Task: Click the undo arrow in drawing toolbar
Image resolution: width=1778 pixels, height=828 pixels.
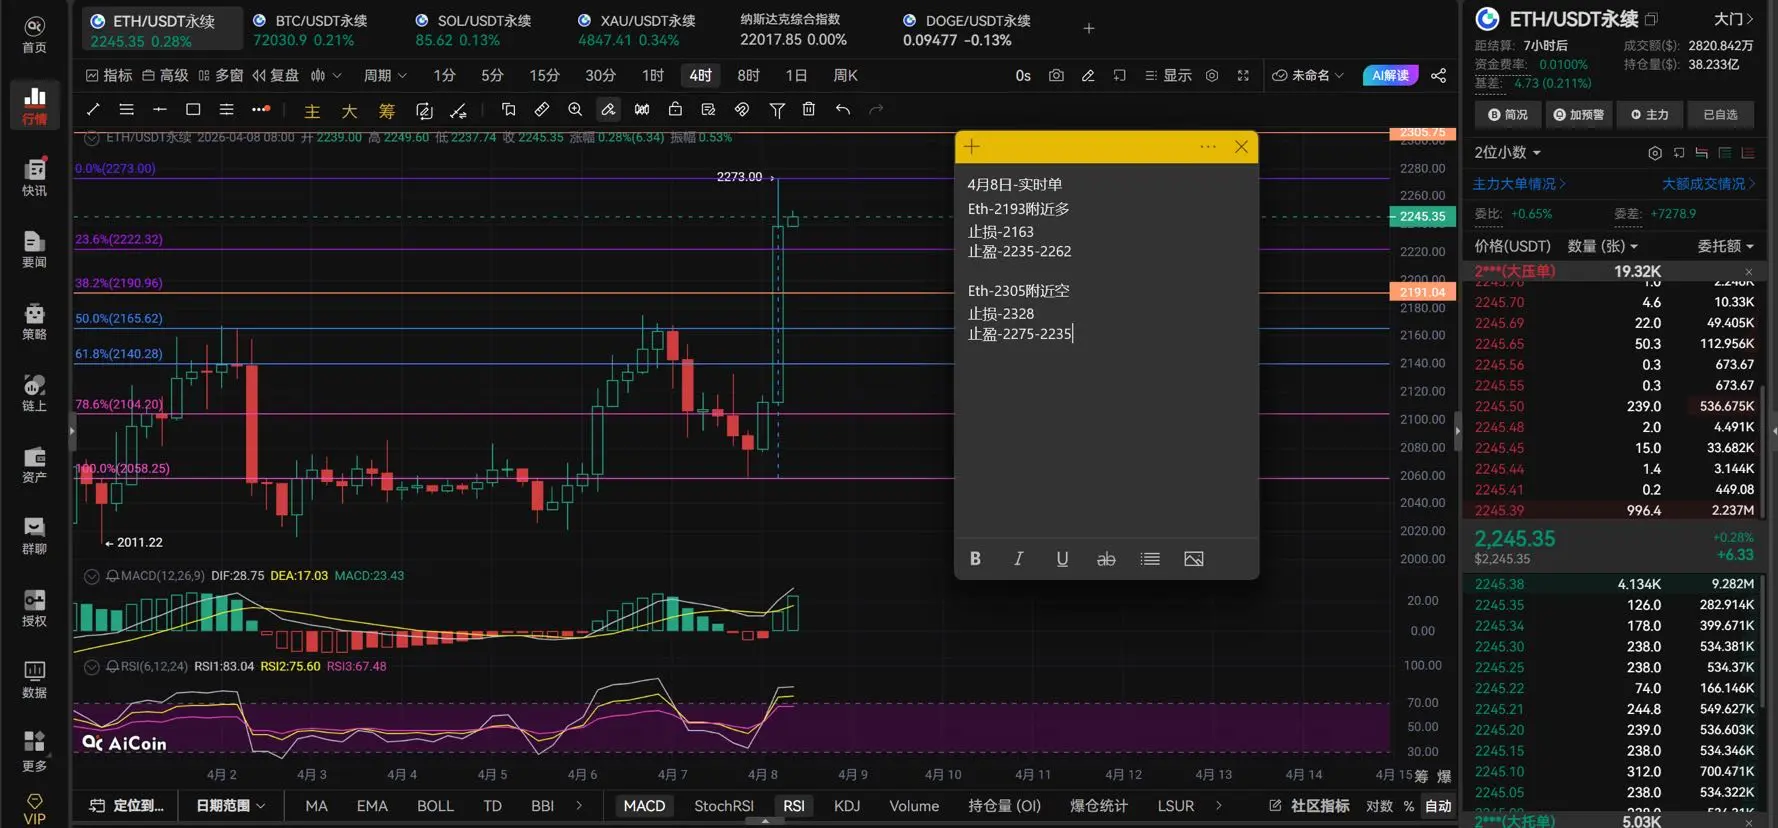Action: (x=843, y=110)
